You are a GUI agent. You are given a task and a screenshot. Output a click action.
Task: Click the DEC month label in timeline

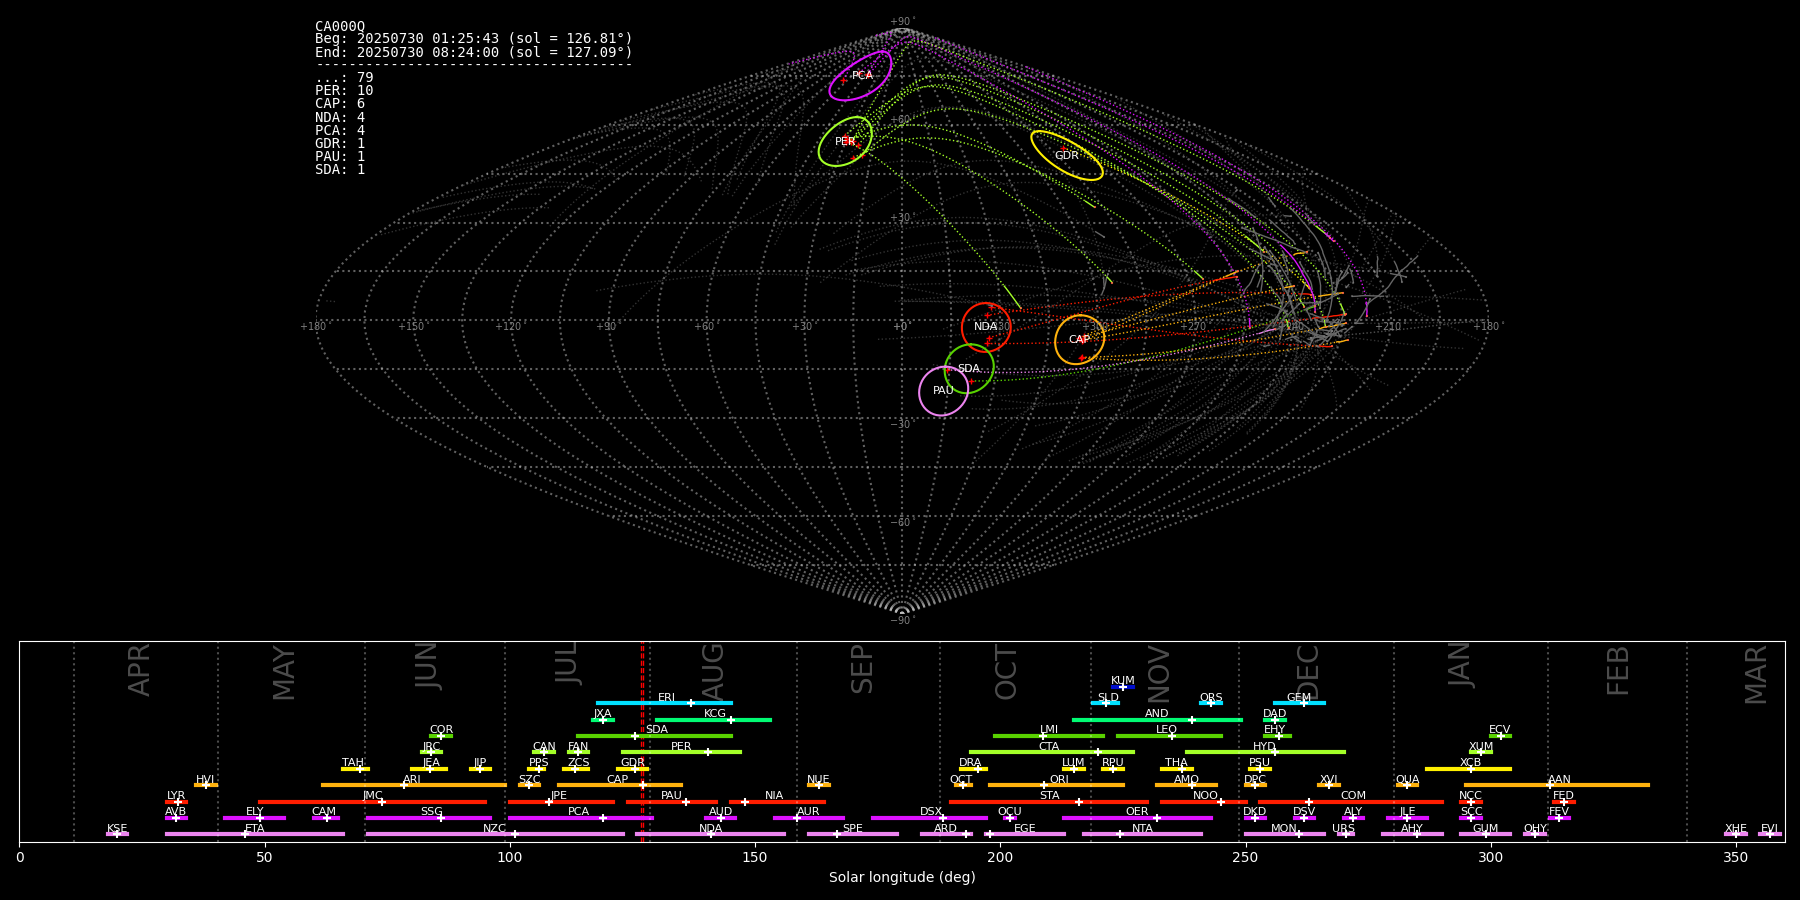[1308, 672]
